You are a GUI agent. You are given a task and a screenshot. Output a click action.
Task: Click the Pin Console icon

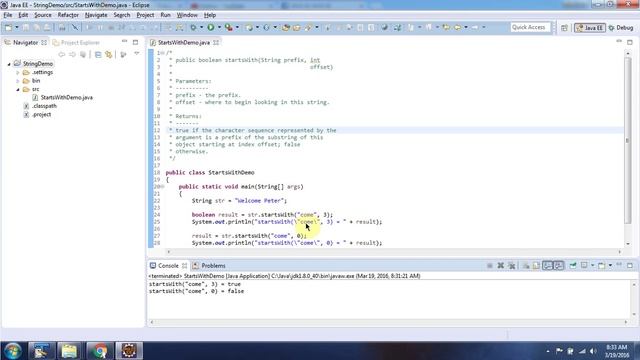(573, 266)
